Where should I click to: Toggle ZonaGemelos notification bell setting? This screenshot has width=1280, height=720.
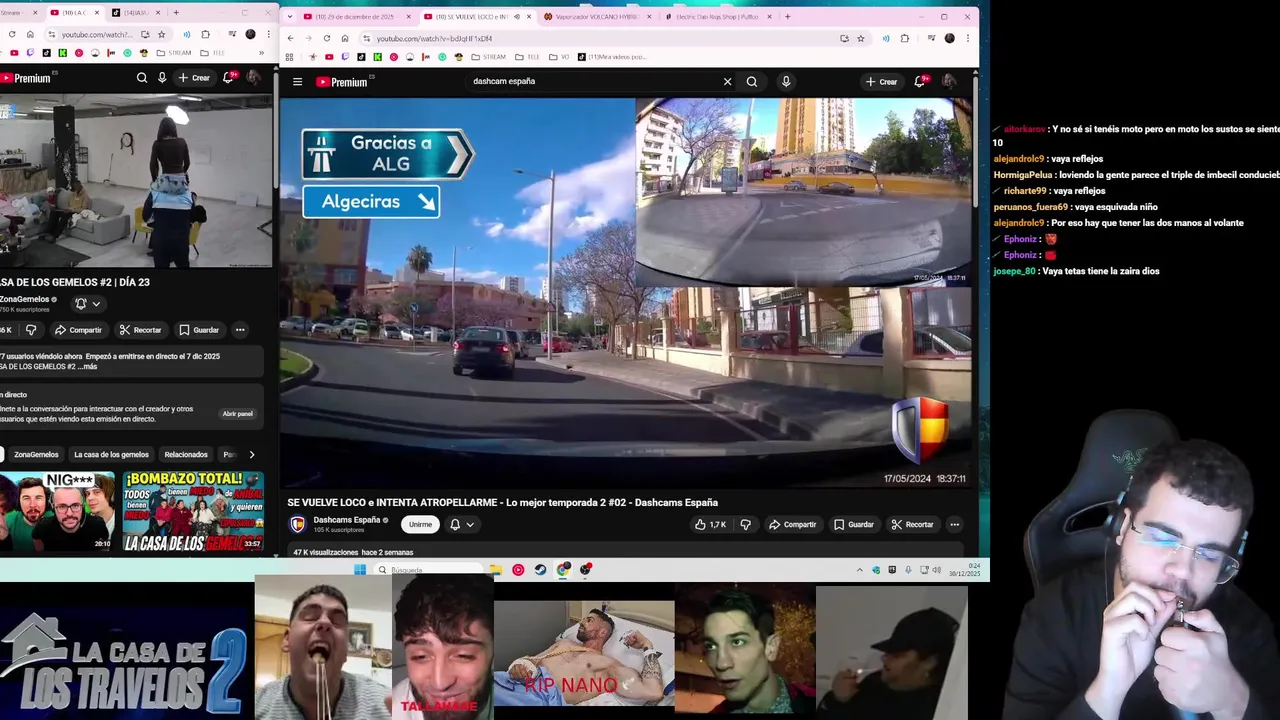tap(87, 304)
